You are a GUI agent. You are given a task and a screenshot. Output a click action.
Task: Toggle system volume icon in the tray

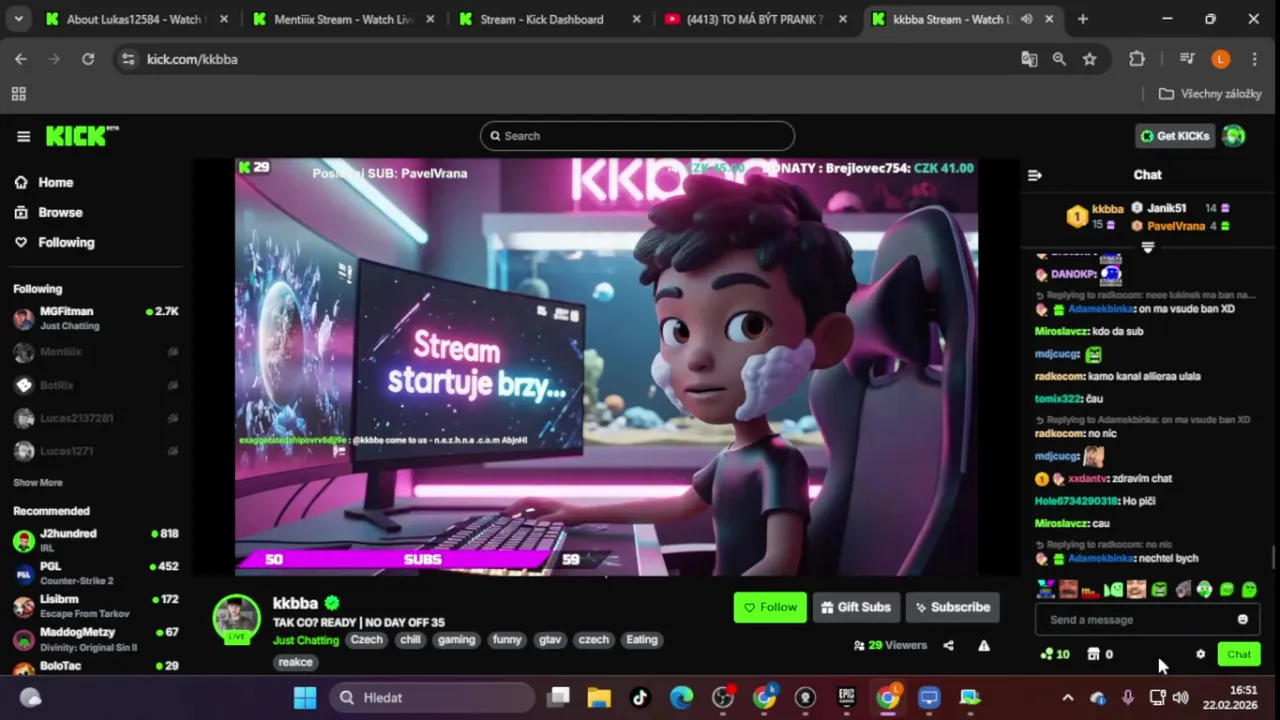(x=1180, y=697)
